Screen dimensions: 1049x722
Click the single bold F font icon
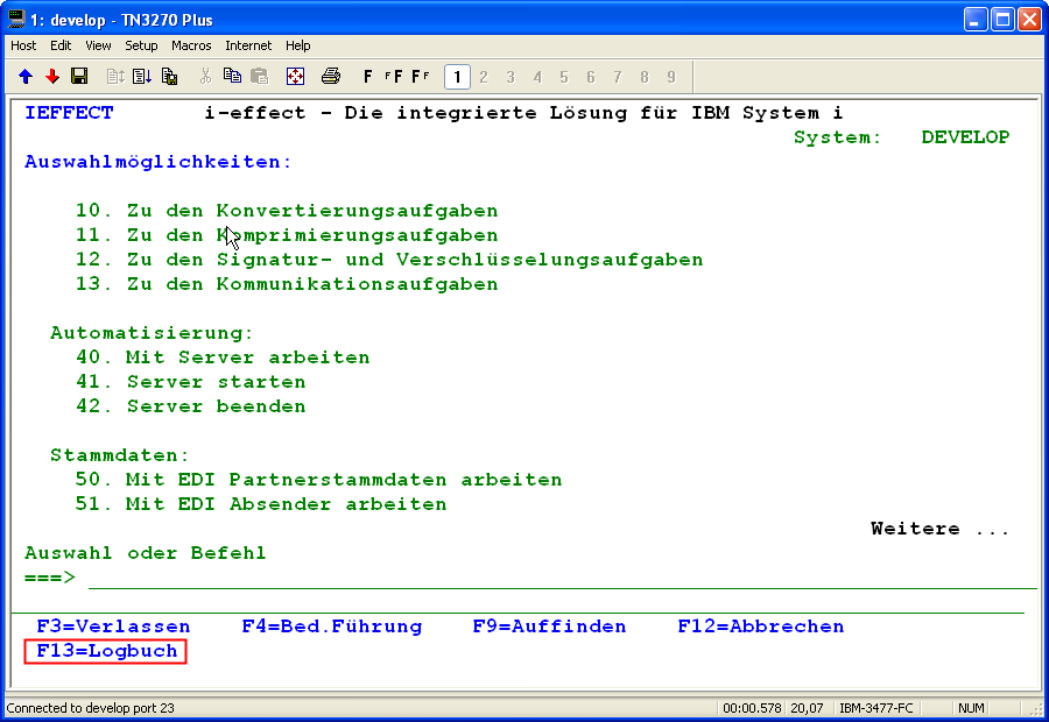click(x=368, y=77)
